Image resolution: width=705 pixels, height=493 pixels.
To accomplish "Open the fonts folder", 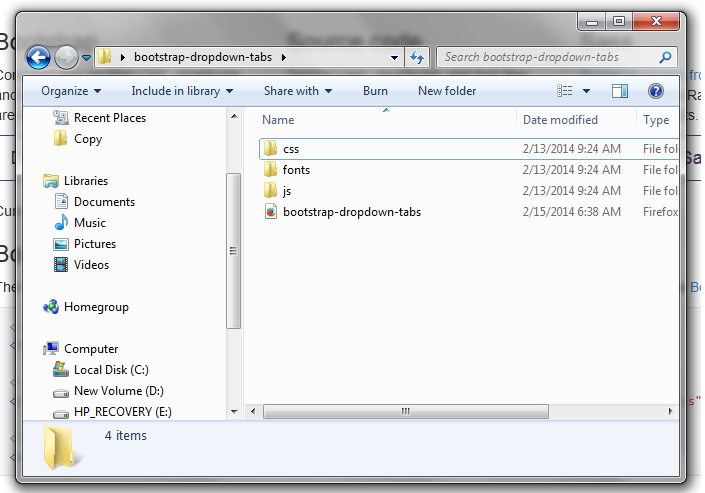I will pyautogui.click(x=296, y=170).
